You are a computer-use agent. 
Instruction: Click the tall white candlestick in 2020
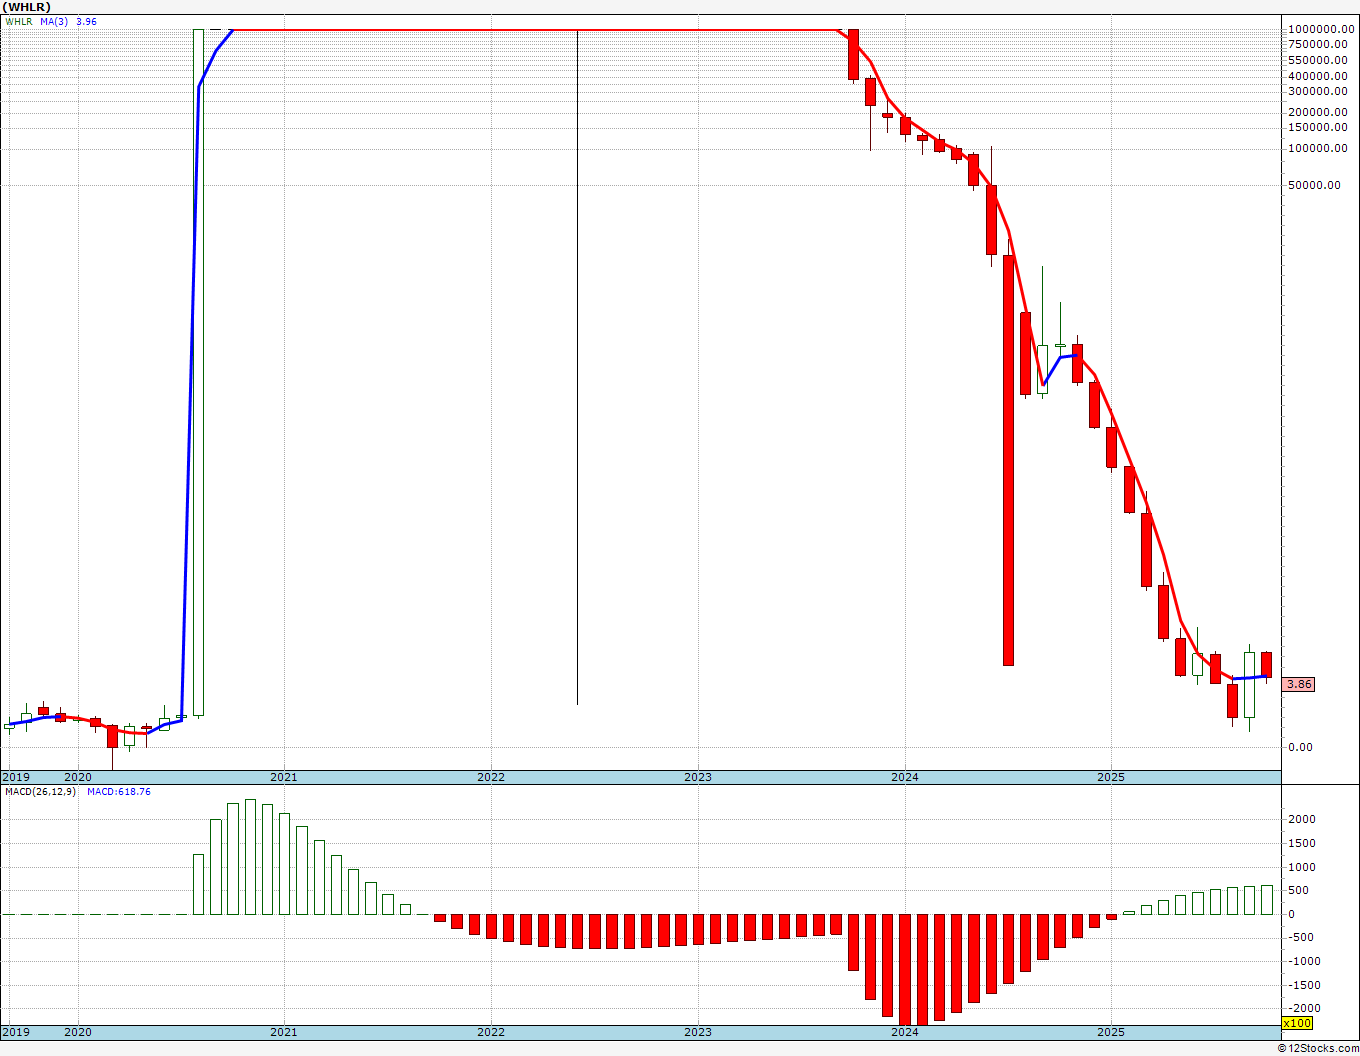click(x=198, y=372)
